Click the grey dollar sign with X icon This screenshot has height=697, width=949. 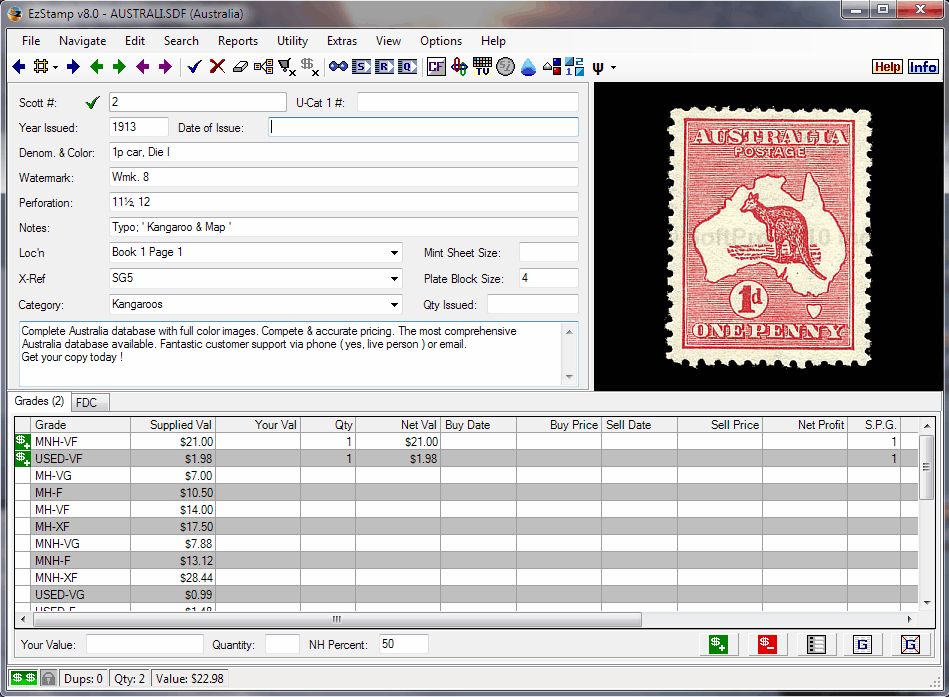pyautogui.click(x=310, y=67)
